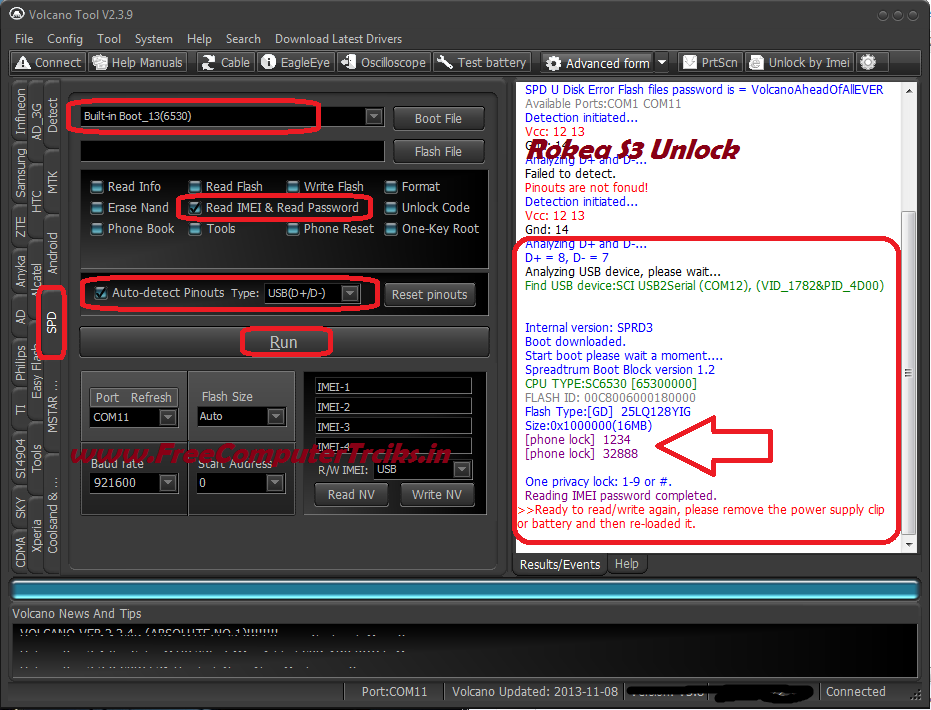Enable the Phone Reset checkbox
Image resolution: width=931 pixels, height=710 pixels.
click(293, 229)
